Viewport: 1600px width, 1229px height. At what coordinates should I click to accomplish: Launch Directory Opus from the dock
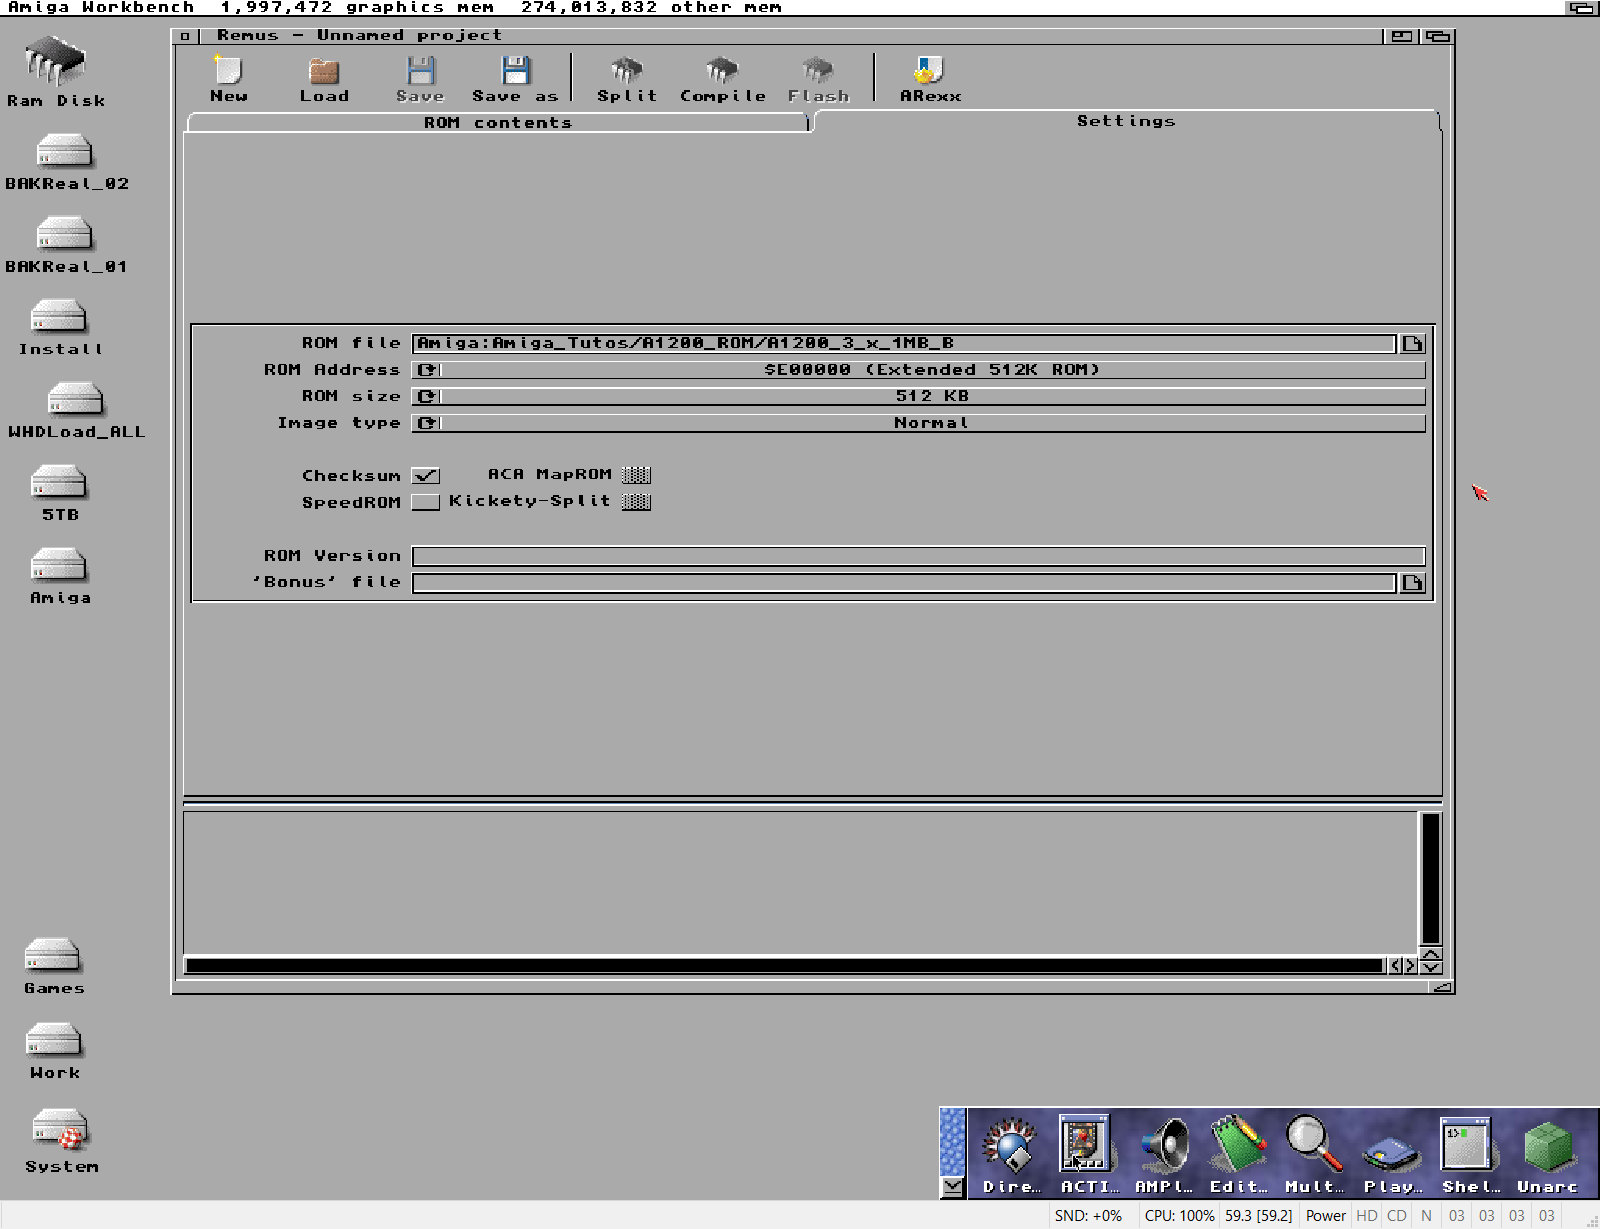pos(1010,1155)
